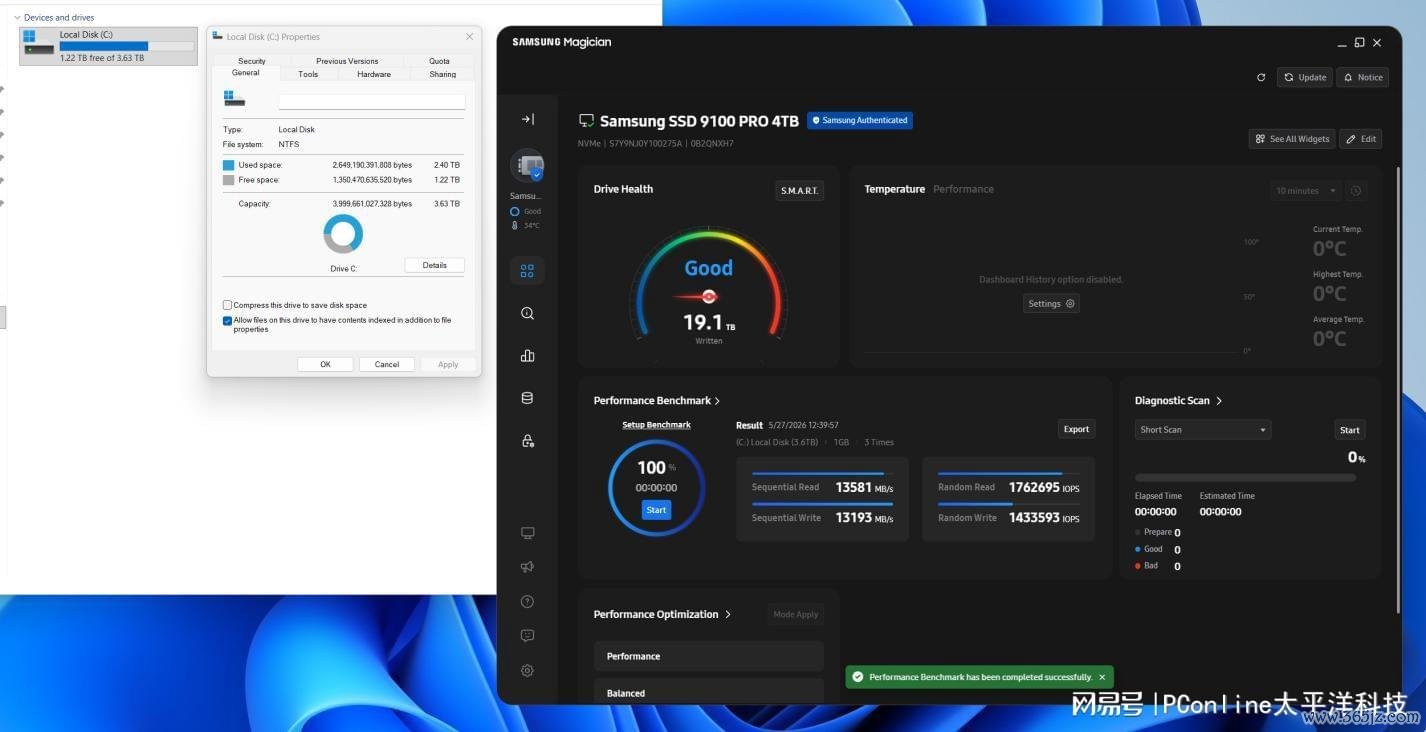Export the benchmark result
Image resolution: width=1426 pixels, height=732 pixels.
(1076, 429)
